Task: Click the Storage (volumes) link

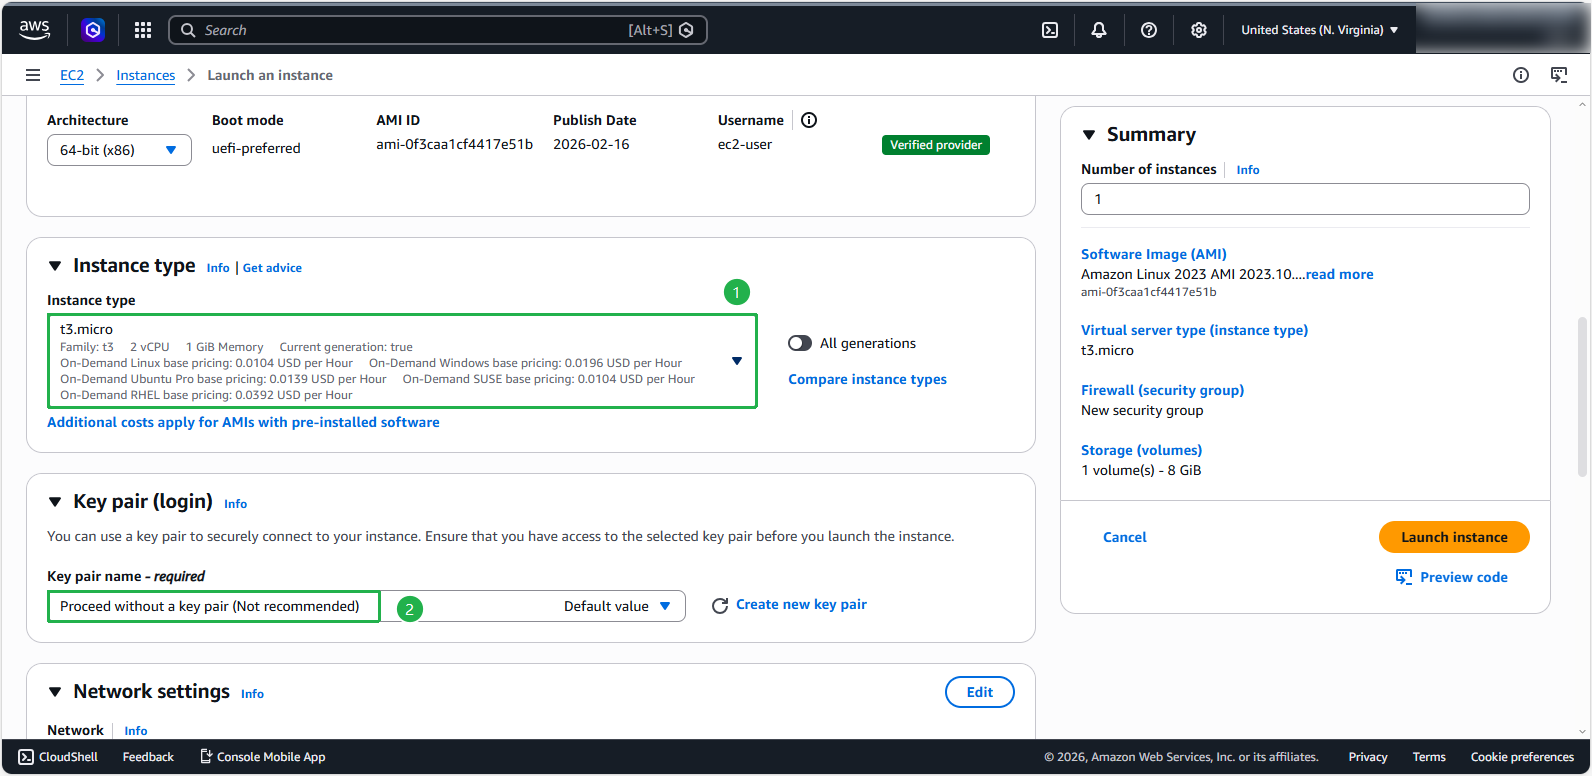Action: (x=1141, y=450)
